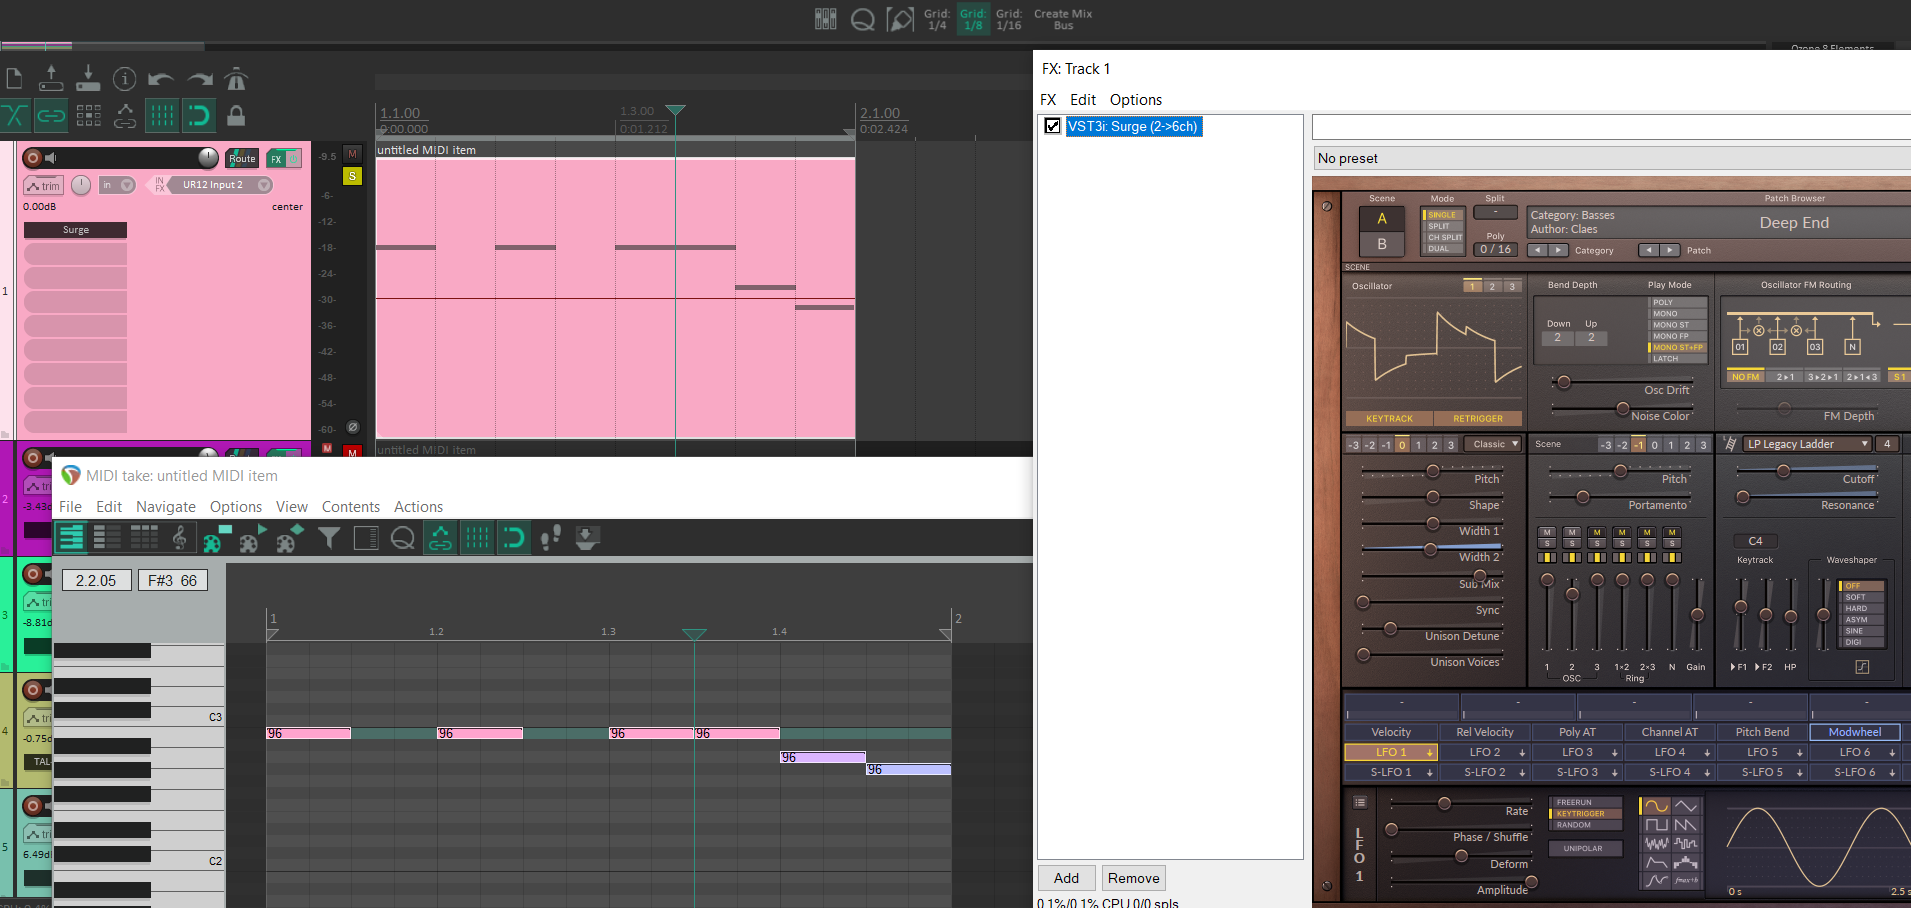The height and width of the screenshot is (908, 1911).
Task: Arm record on Surge track
Action: [32, 158]
